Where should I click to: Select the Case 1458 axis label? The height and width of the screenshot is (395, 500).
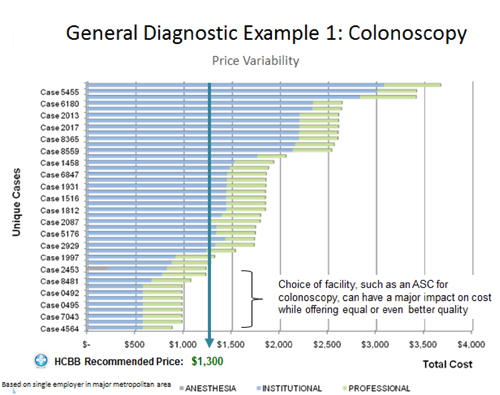[x=60, y=163]
